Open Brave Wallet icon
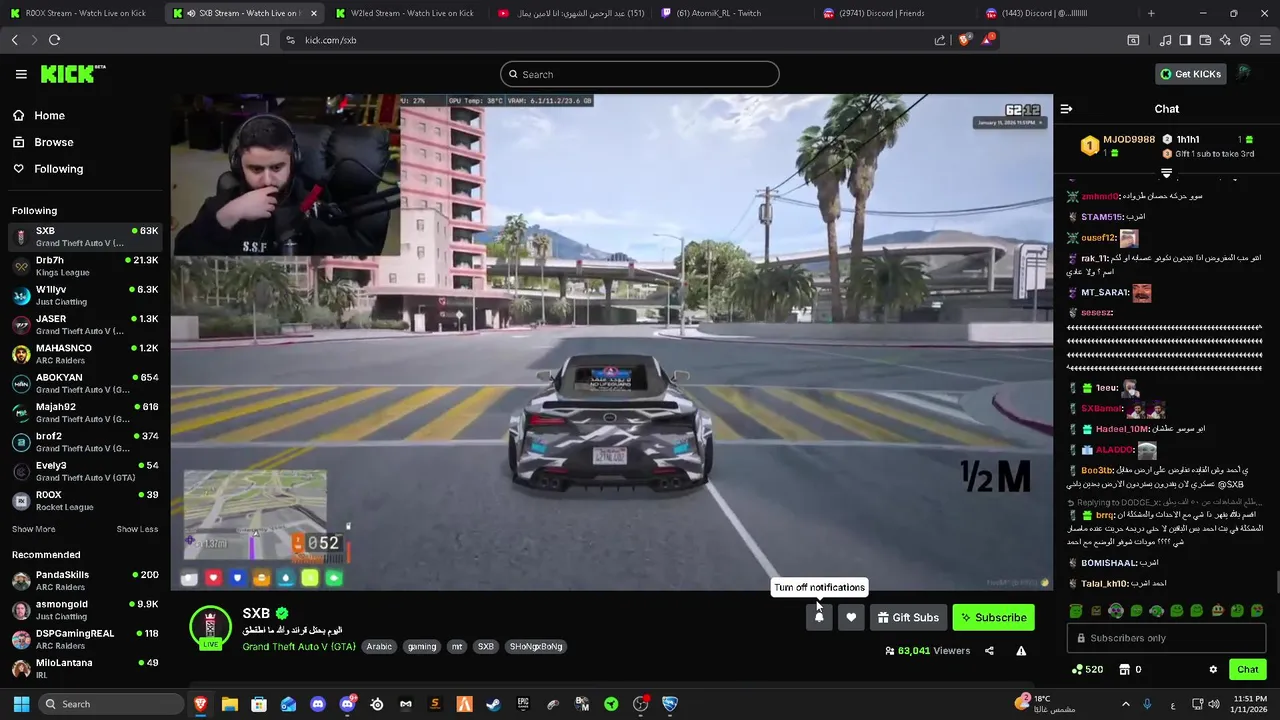 pyautogui.click(x=1205, y=40)
